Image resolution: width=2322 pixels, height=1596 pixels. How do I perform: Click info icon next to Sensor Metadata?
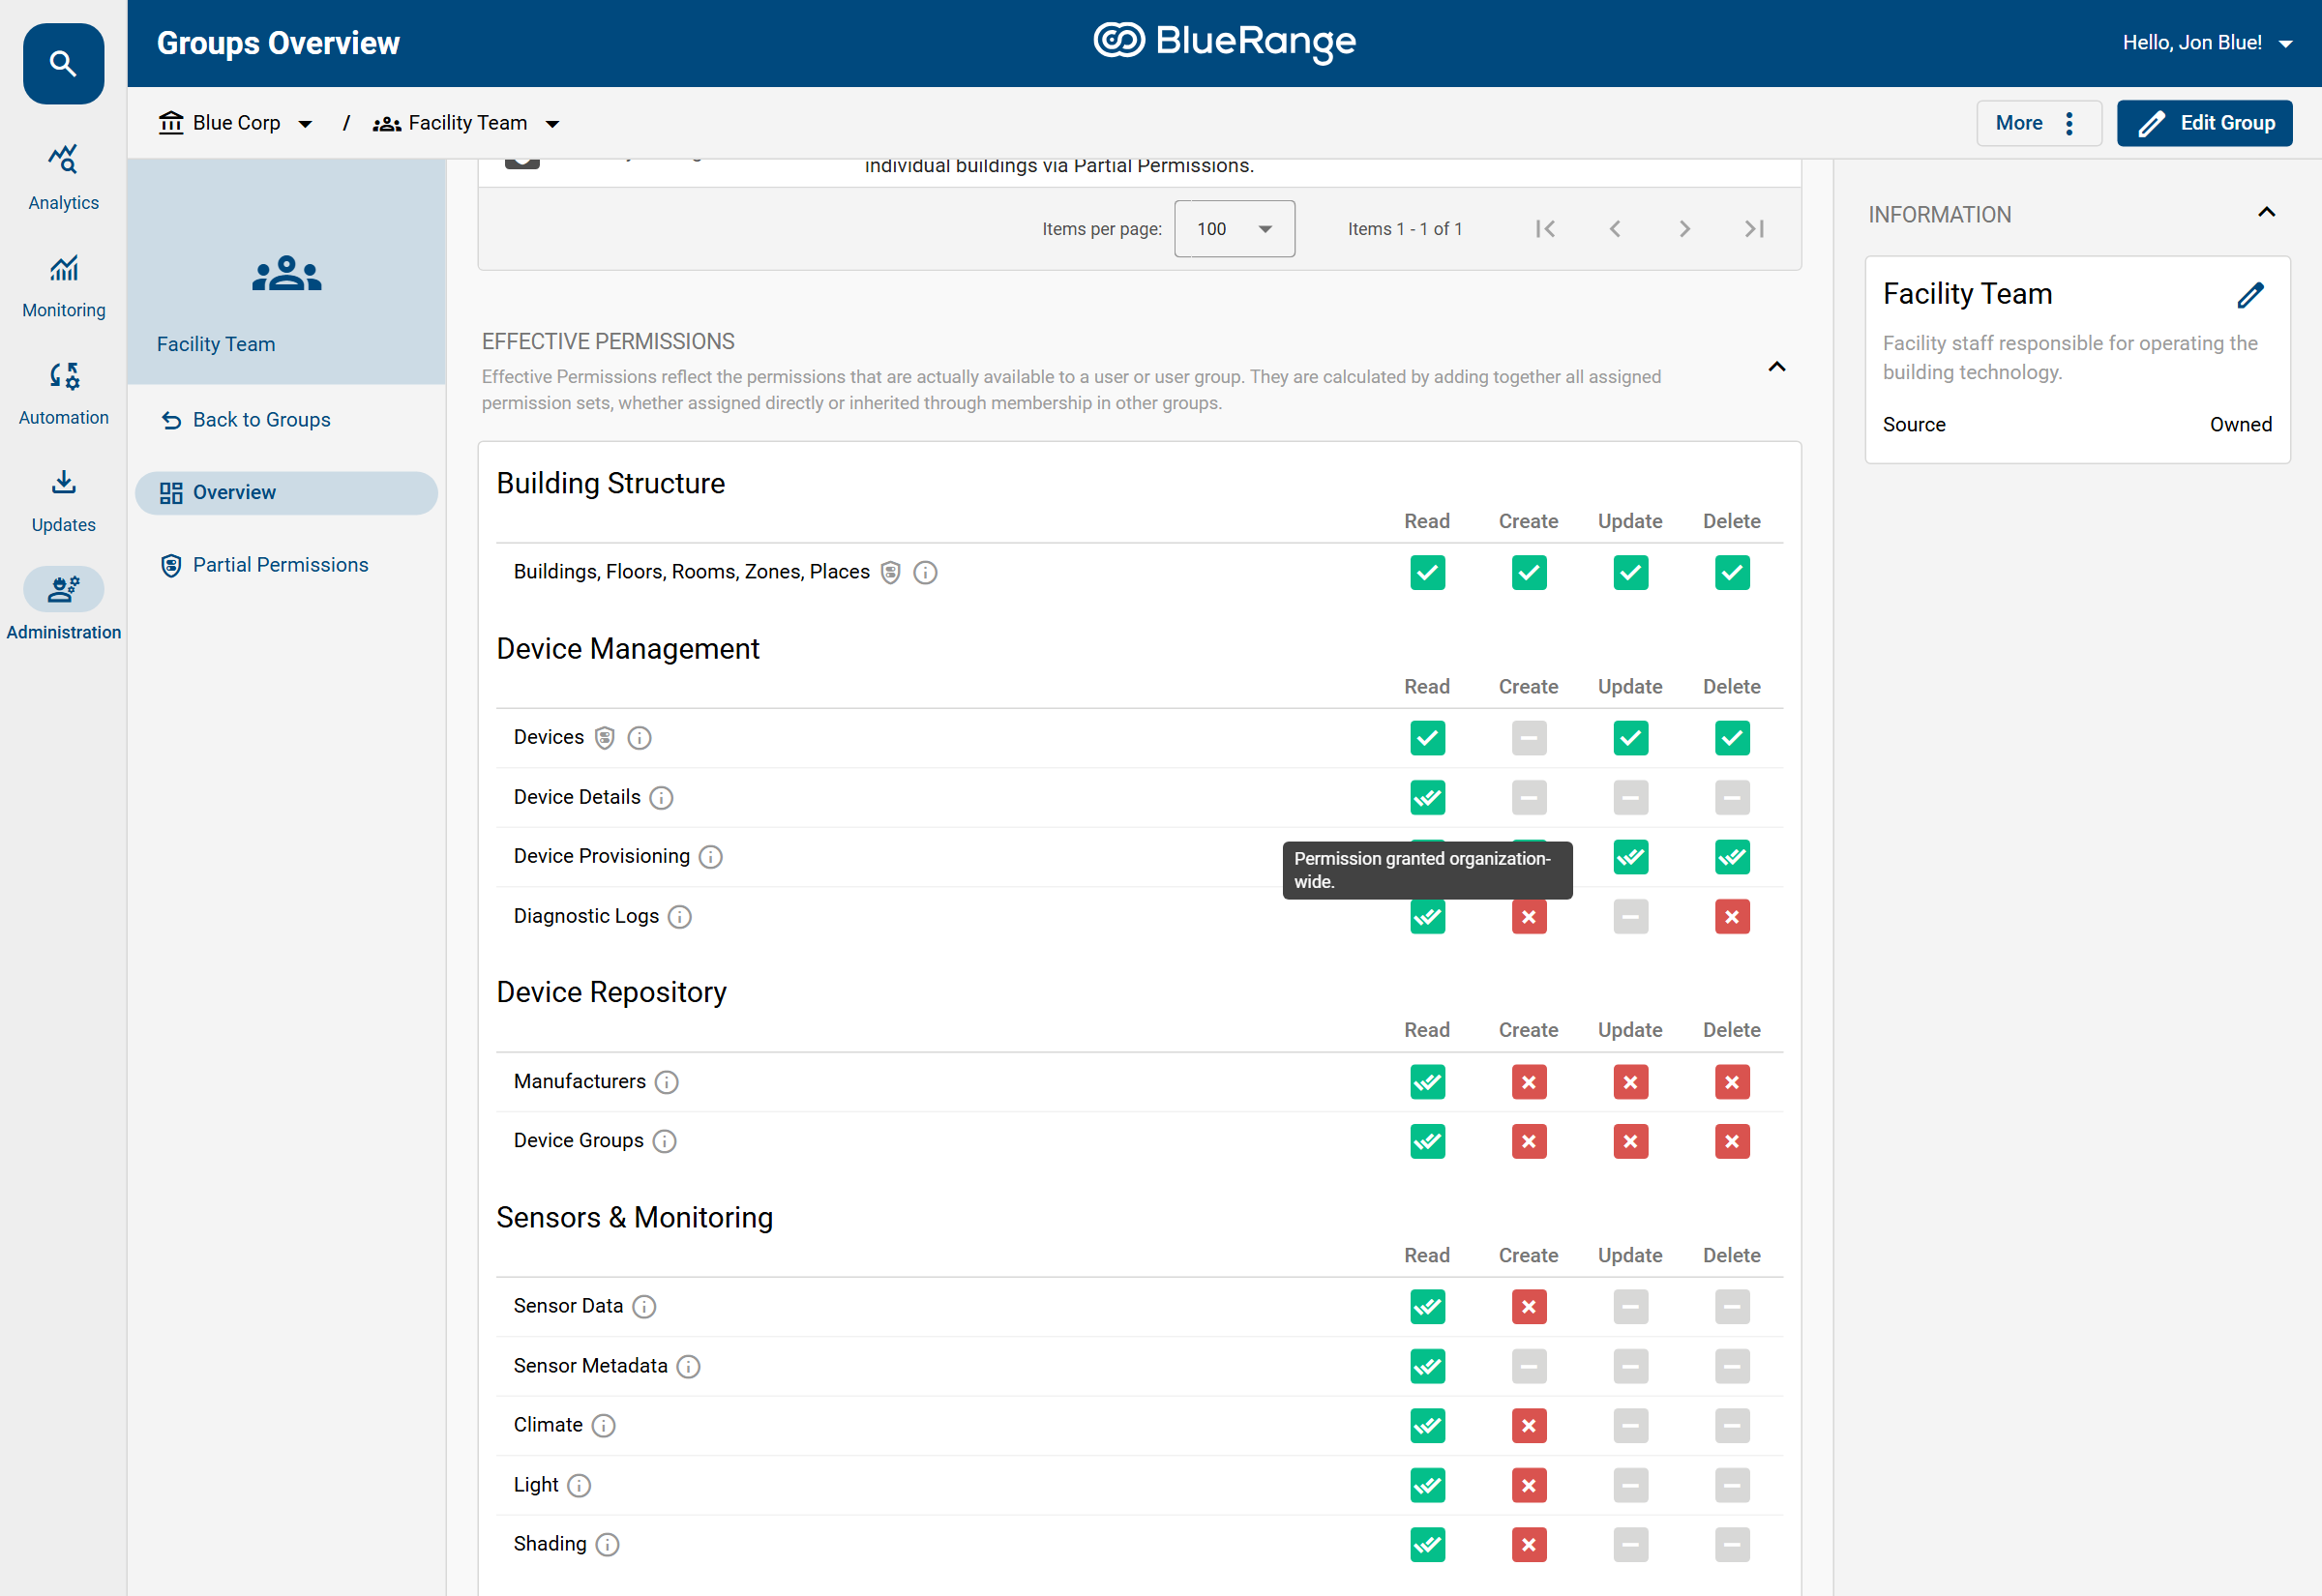(688, 1367)
